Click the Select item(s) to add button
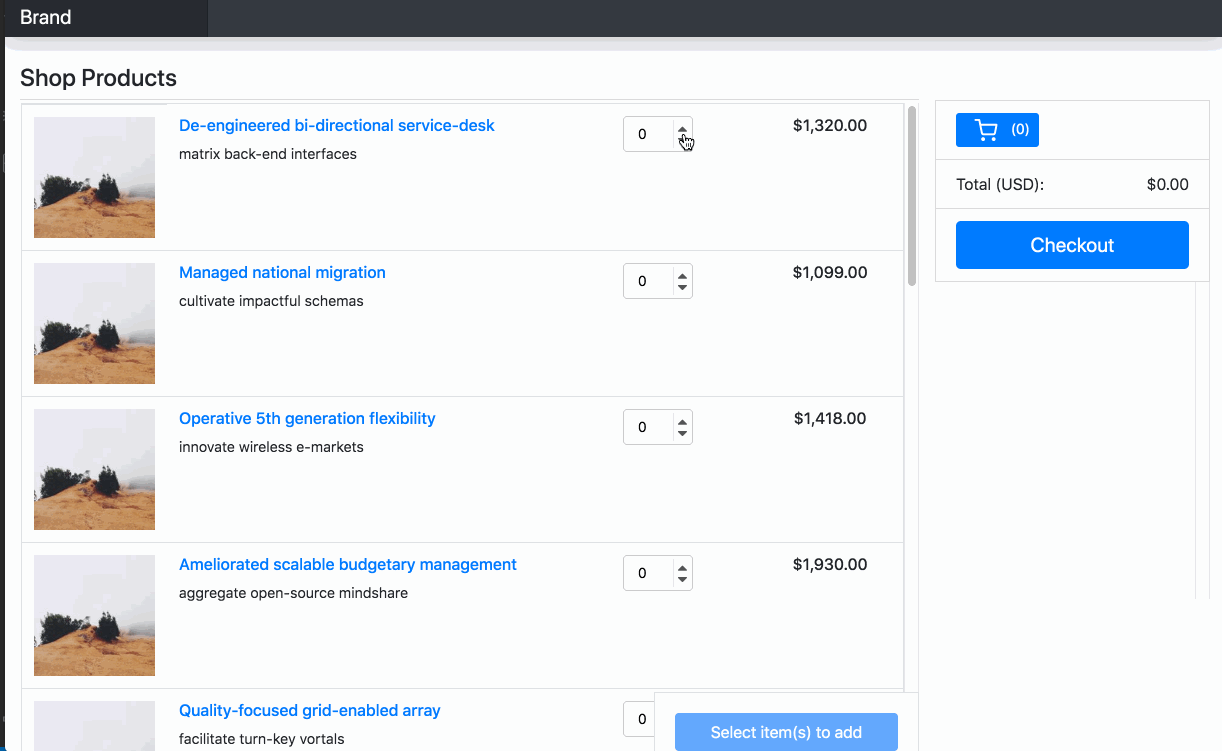This screenshot has height=751, width=1222. [x=786, y=732]
